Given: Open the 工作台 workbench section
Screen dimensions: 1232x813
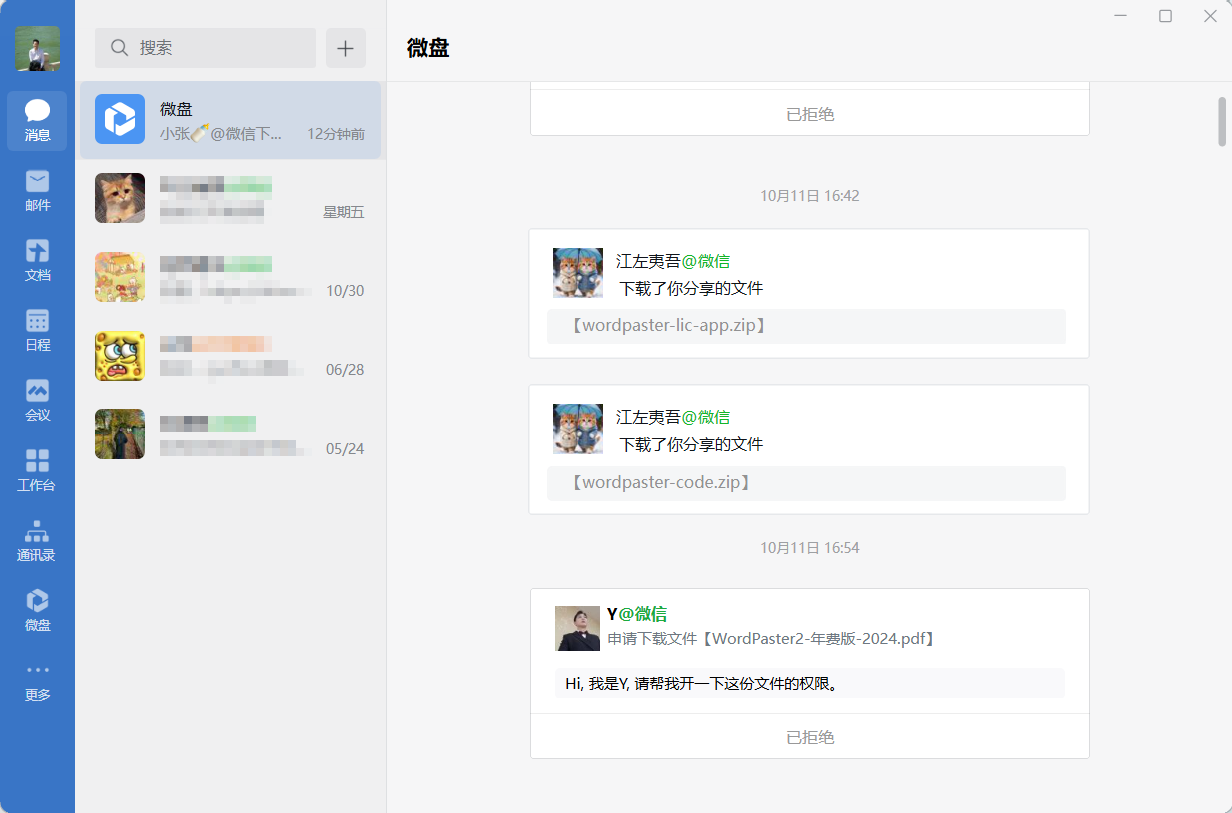Looking at the screenshot, I should 37,471.
